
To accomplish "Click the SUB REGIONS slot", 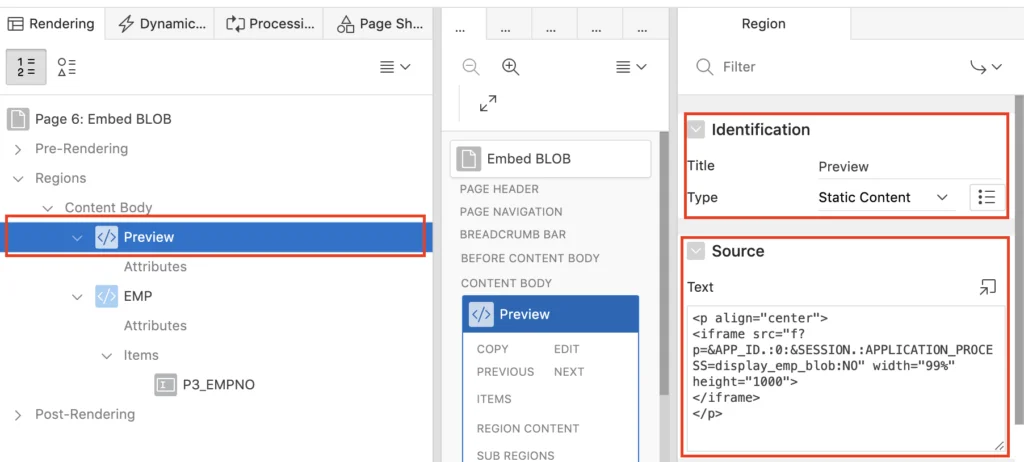I will pos(515,455).
